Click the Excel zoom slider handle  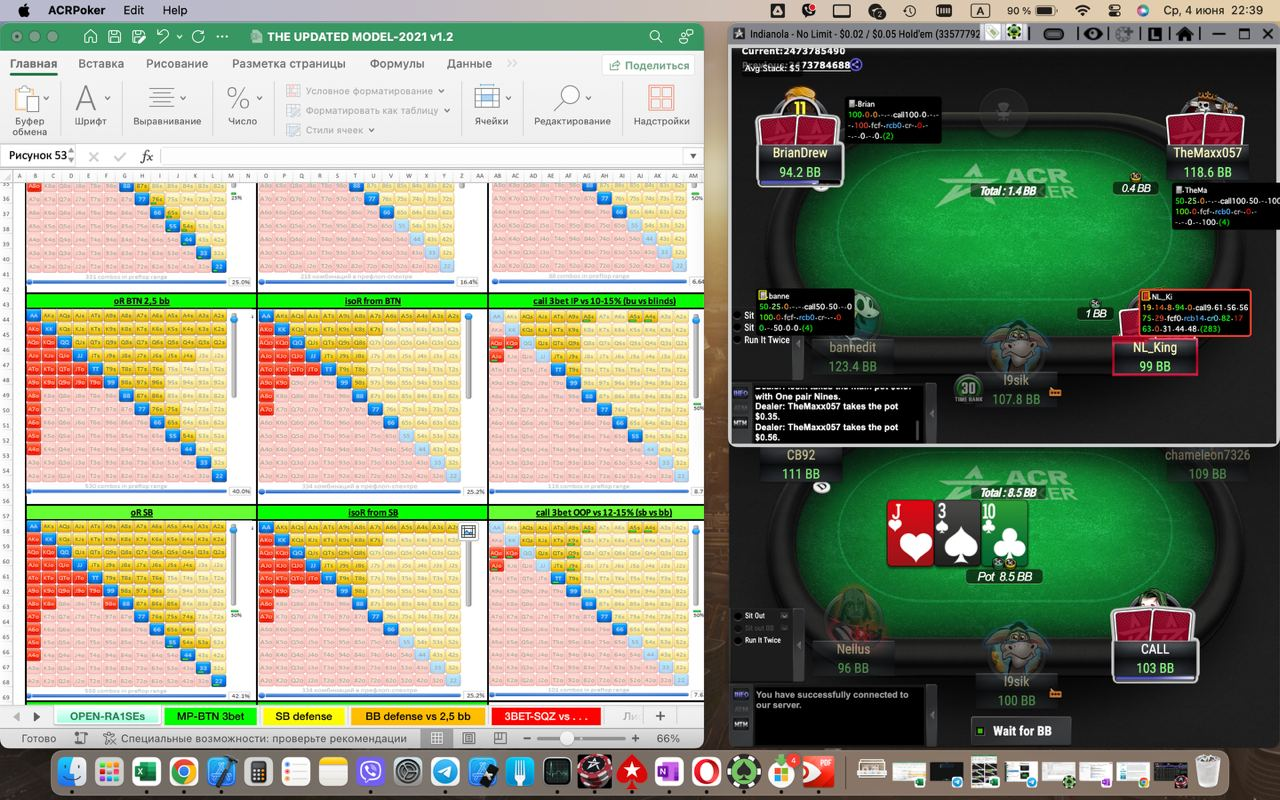567,738
